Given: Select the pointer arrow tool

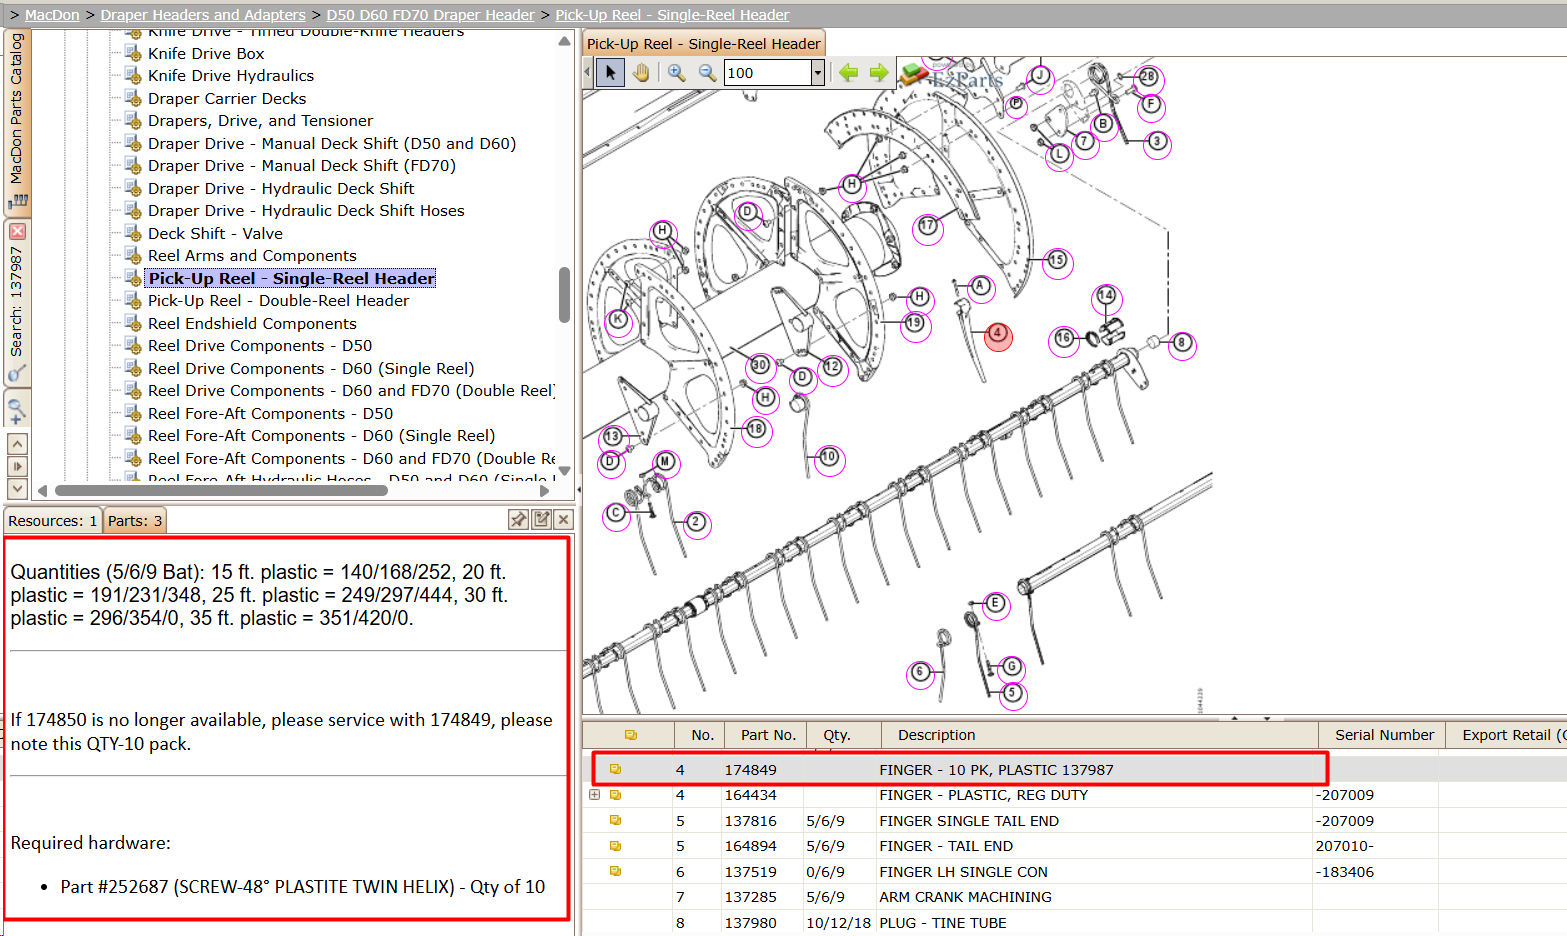Looking at the screenshot, I should click(610, 73).
